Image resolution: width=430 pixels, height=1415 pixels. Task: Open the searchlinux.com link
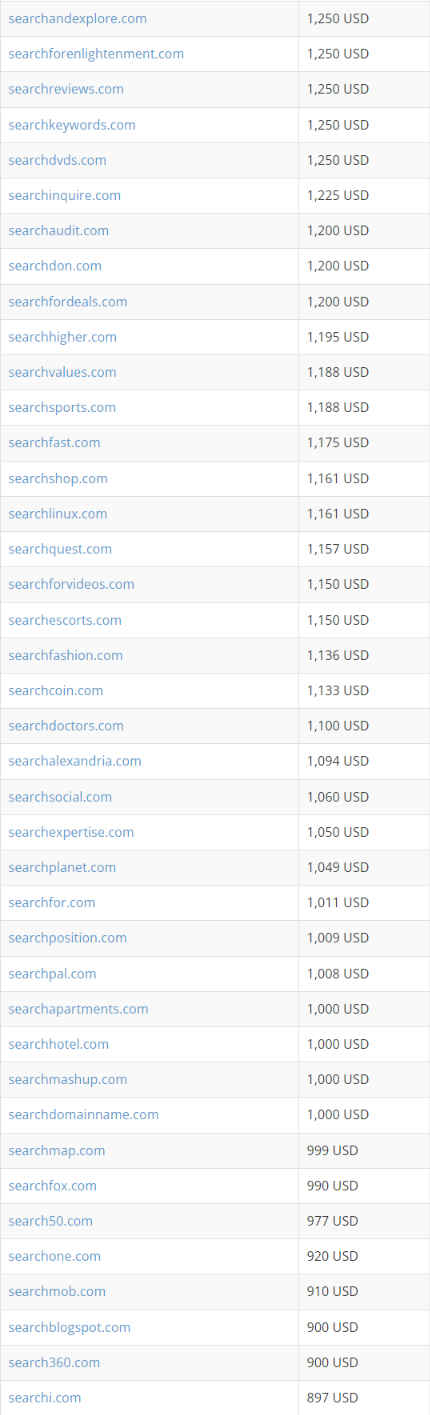(58, 513)
